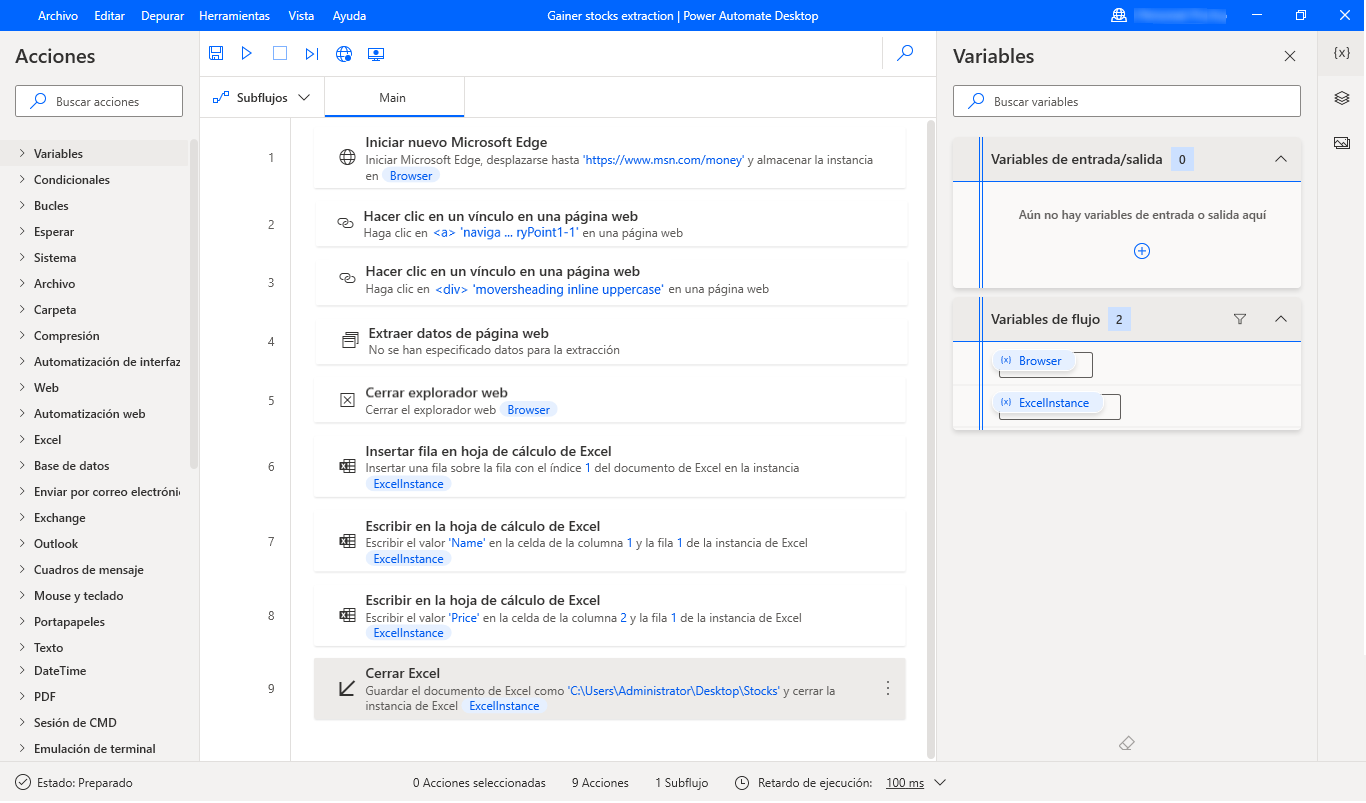Click the msn.com/money URL in action 1

(x=665, y=160)
